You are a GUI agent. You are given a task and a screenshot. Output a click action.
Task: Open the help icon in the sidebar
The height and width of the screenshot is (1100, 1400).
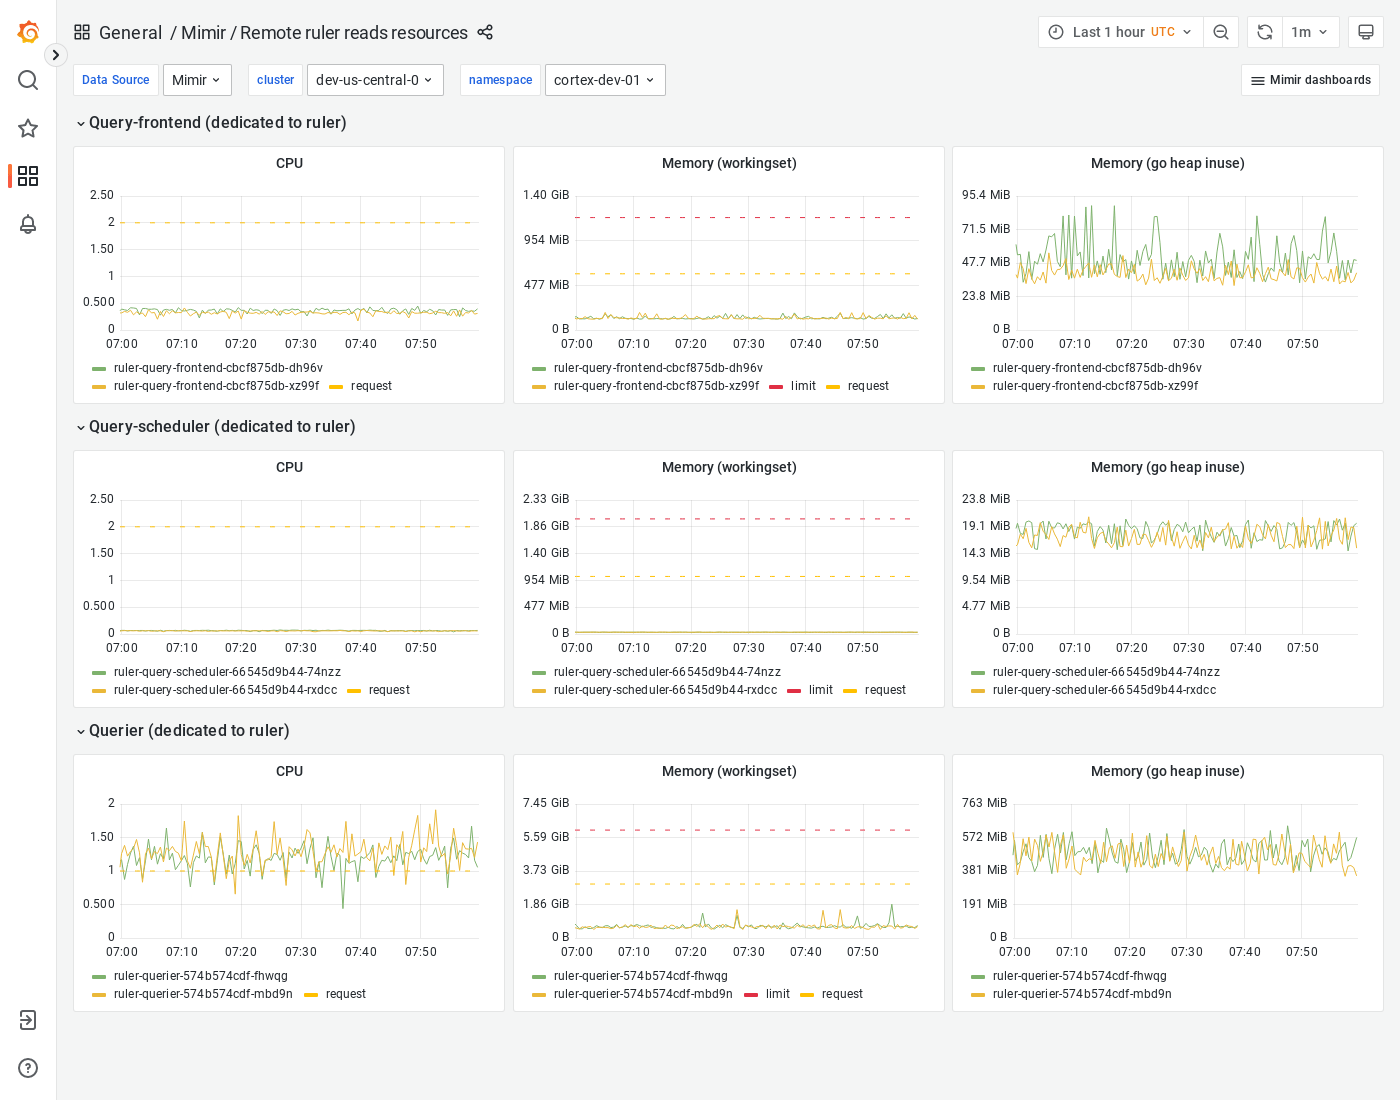point(27,1068)
